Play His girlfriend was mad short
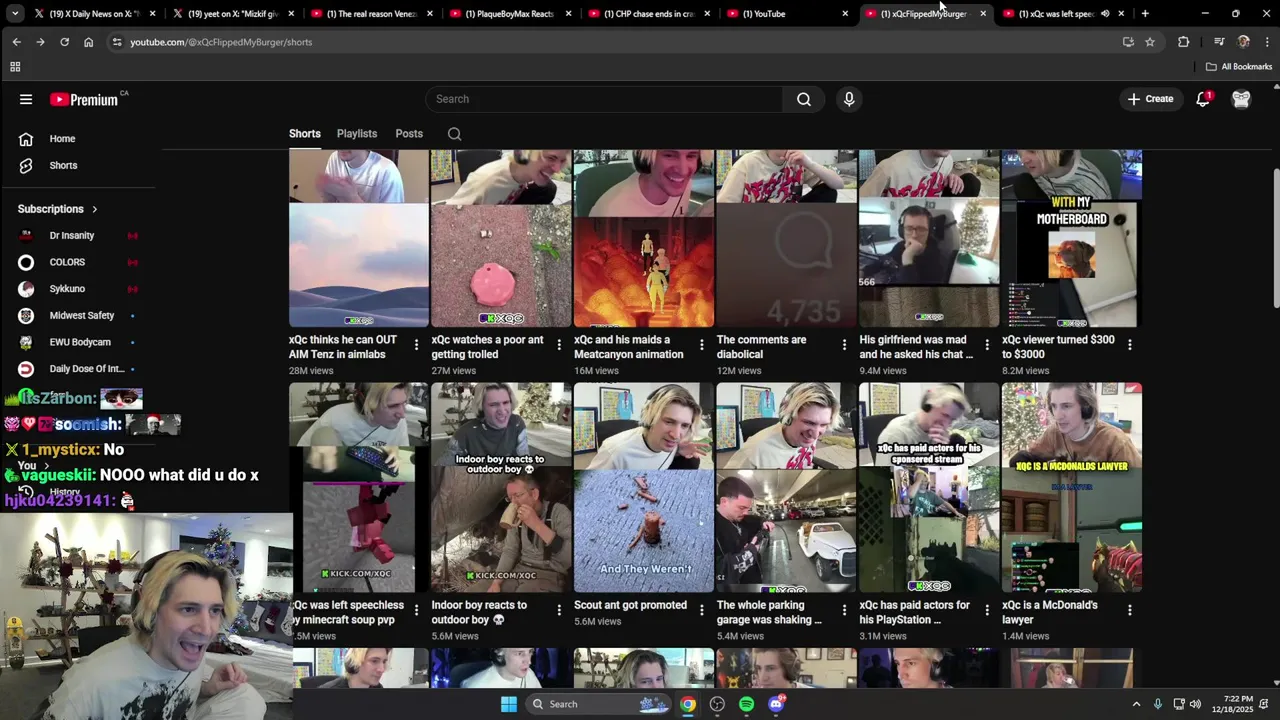 [x=929, y=239]
